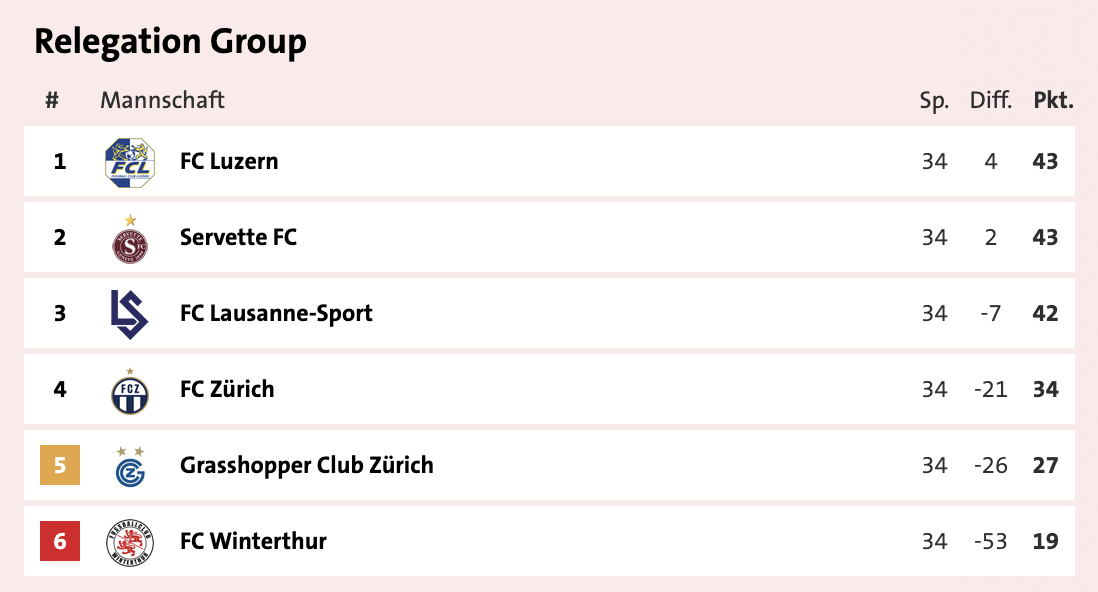Open the FC Zürich team name
The image size is (1098, 592).
pos(227,389)
